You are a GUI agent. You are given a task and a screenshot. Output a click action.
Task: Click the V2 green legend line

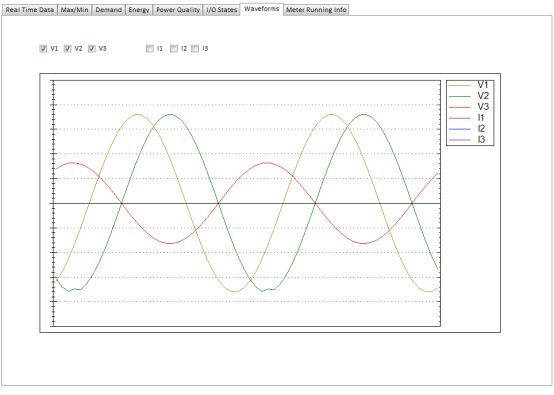(460, 96)
